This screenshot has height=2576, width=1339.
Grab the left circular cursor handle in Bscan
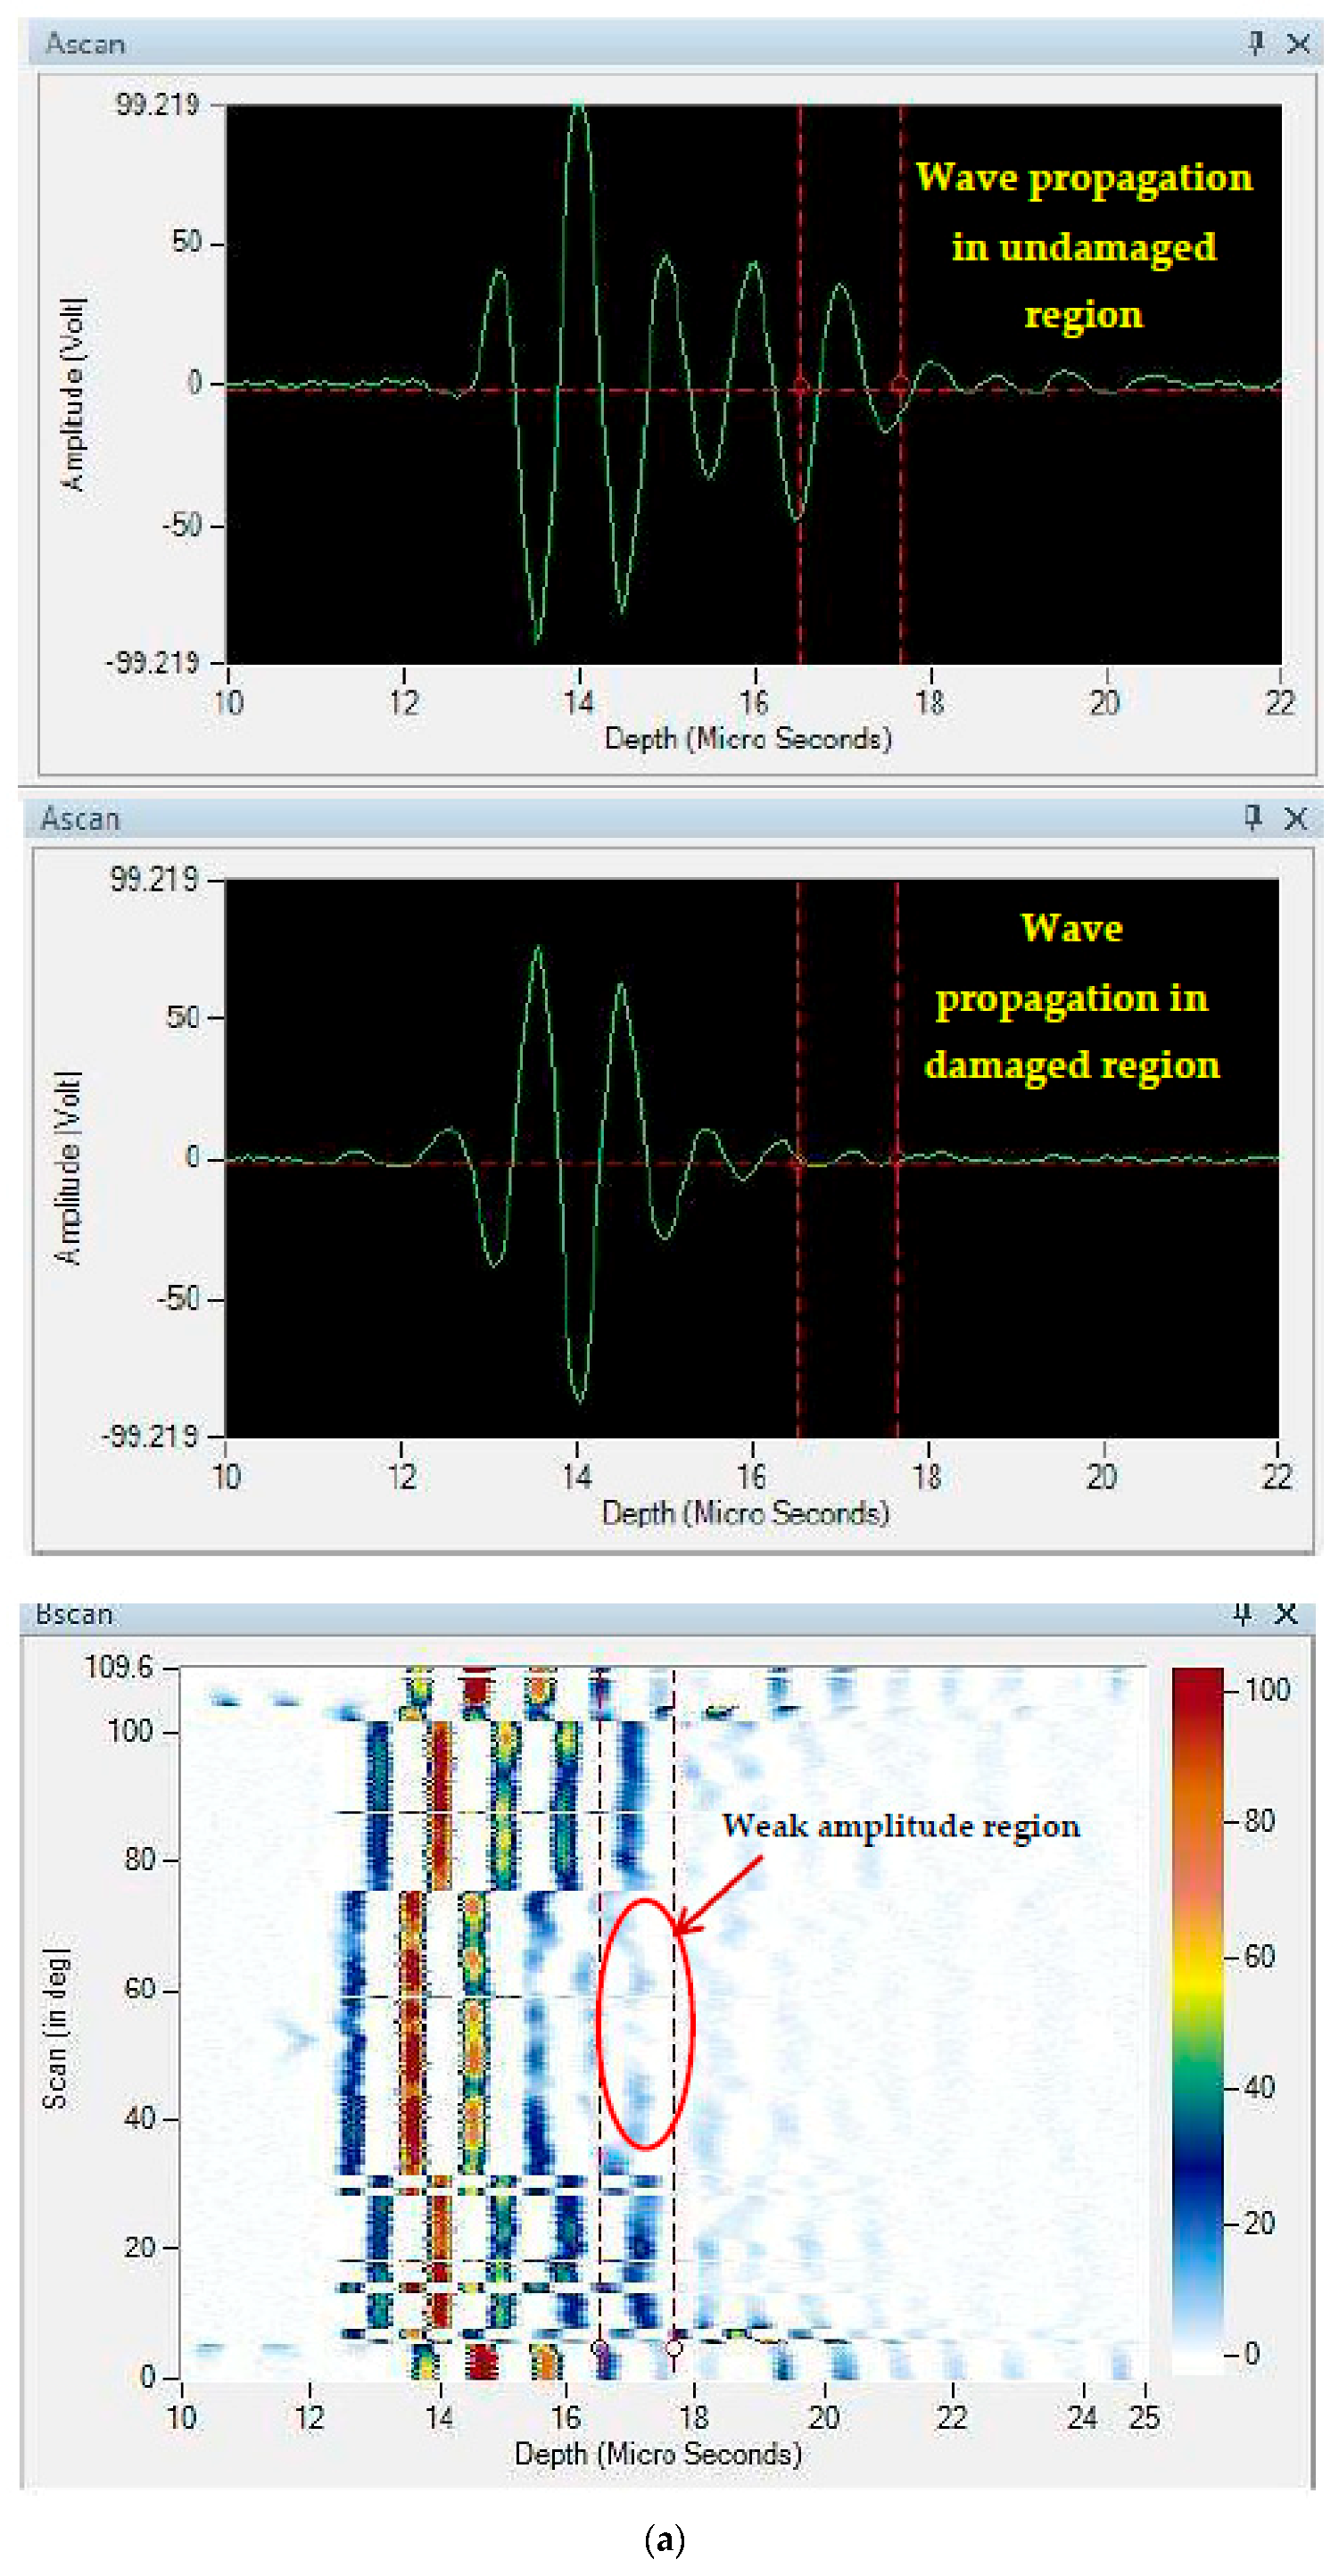click(600, 2347)
